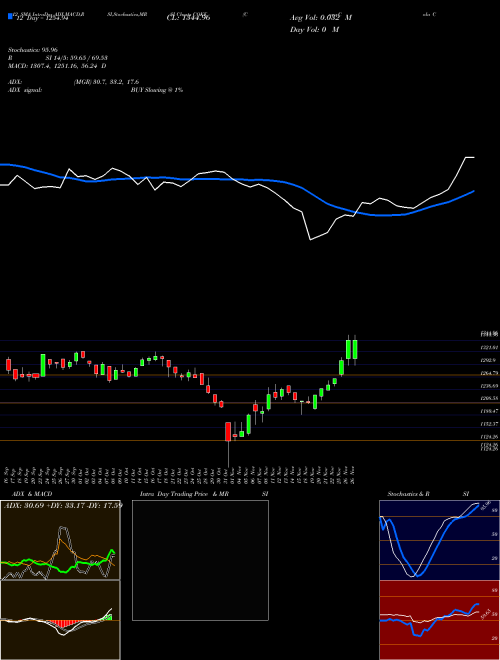Viewport: 500px width, 660px height.
Task: Click the 1292.9 price axis label
Action: click(x=488, y=360)
